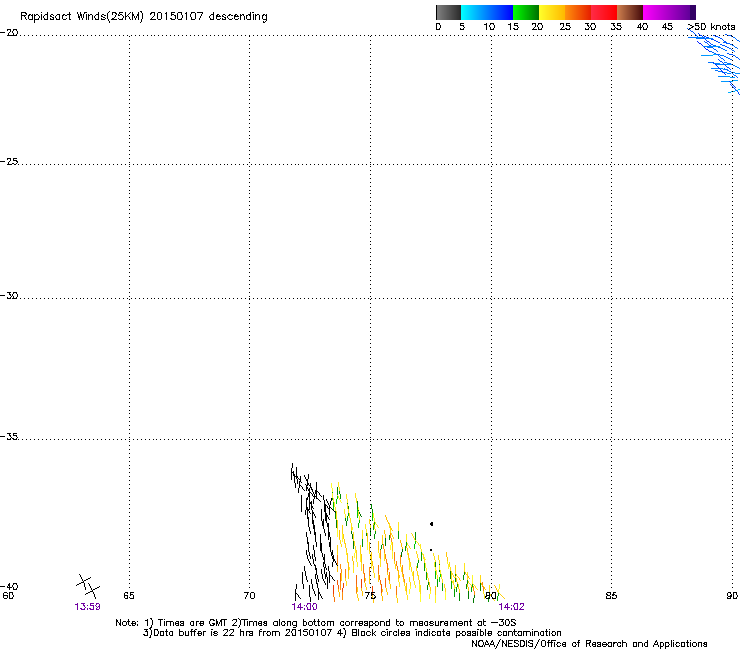This screenshot has width=740, height=650.
Task: Click the 14:02 time label
Action: 512,607
